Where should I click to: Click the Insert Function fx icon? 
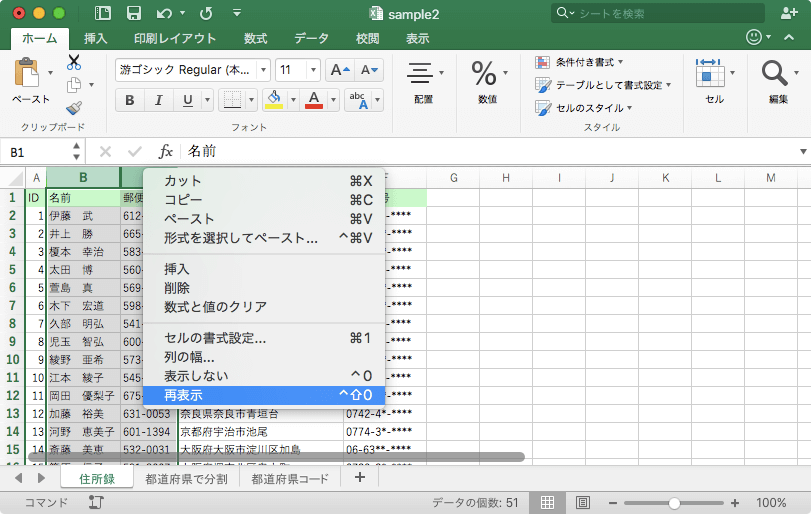click(x=166, y=152)
